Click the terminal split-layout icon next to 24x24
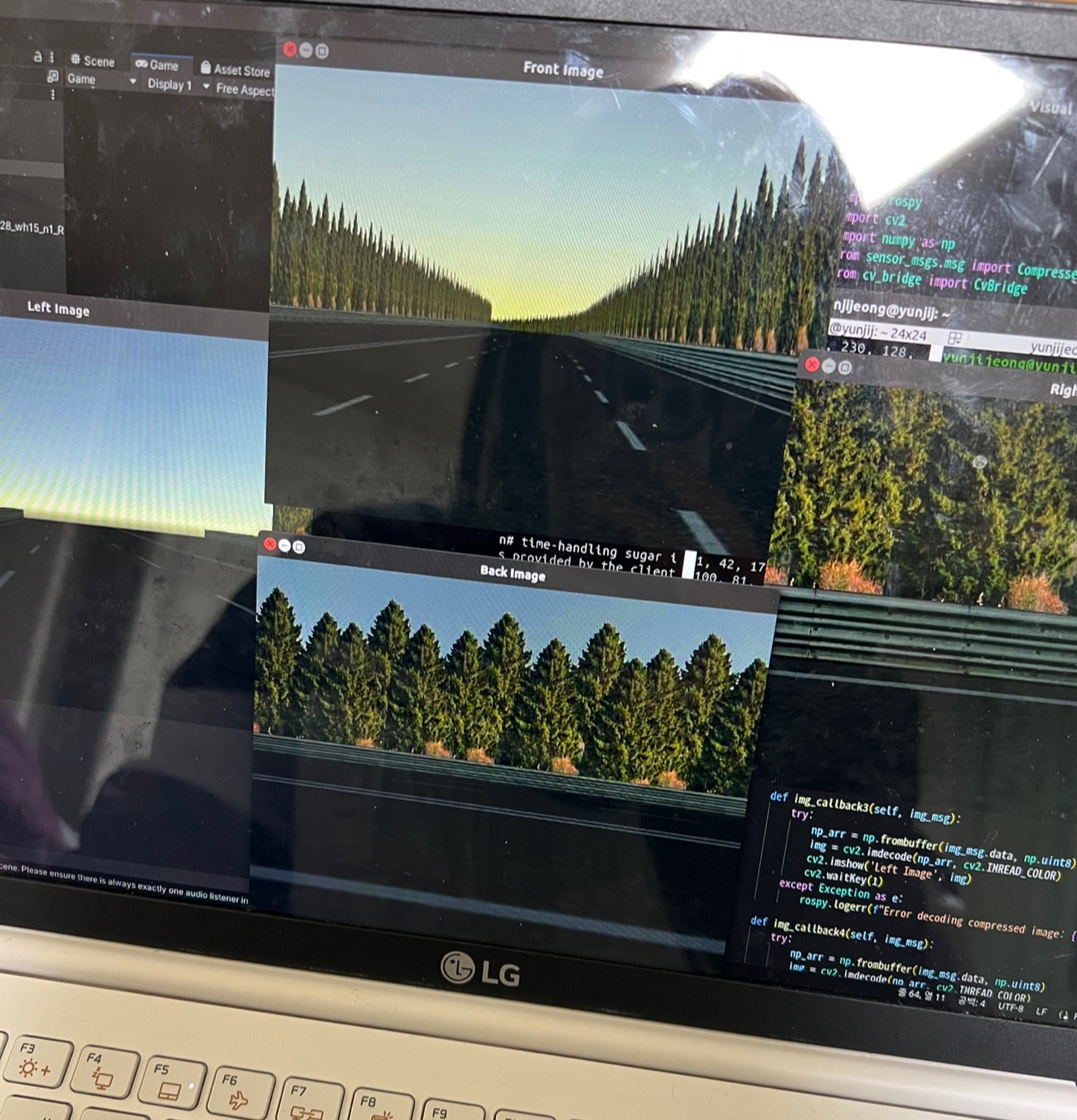Viewport: 1077px width, 1120px height. 956,338
